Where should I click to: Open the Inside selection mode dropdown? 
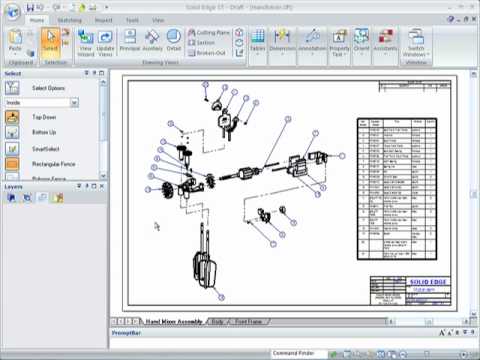click(x=75, y=103)
